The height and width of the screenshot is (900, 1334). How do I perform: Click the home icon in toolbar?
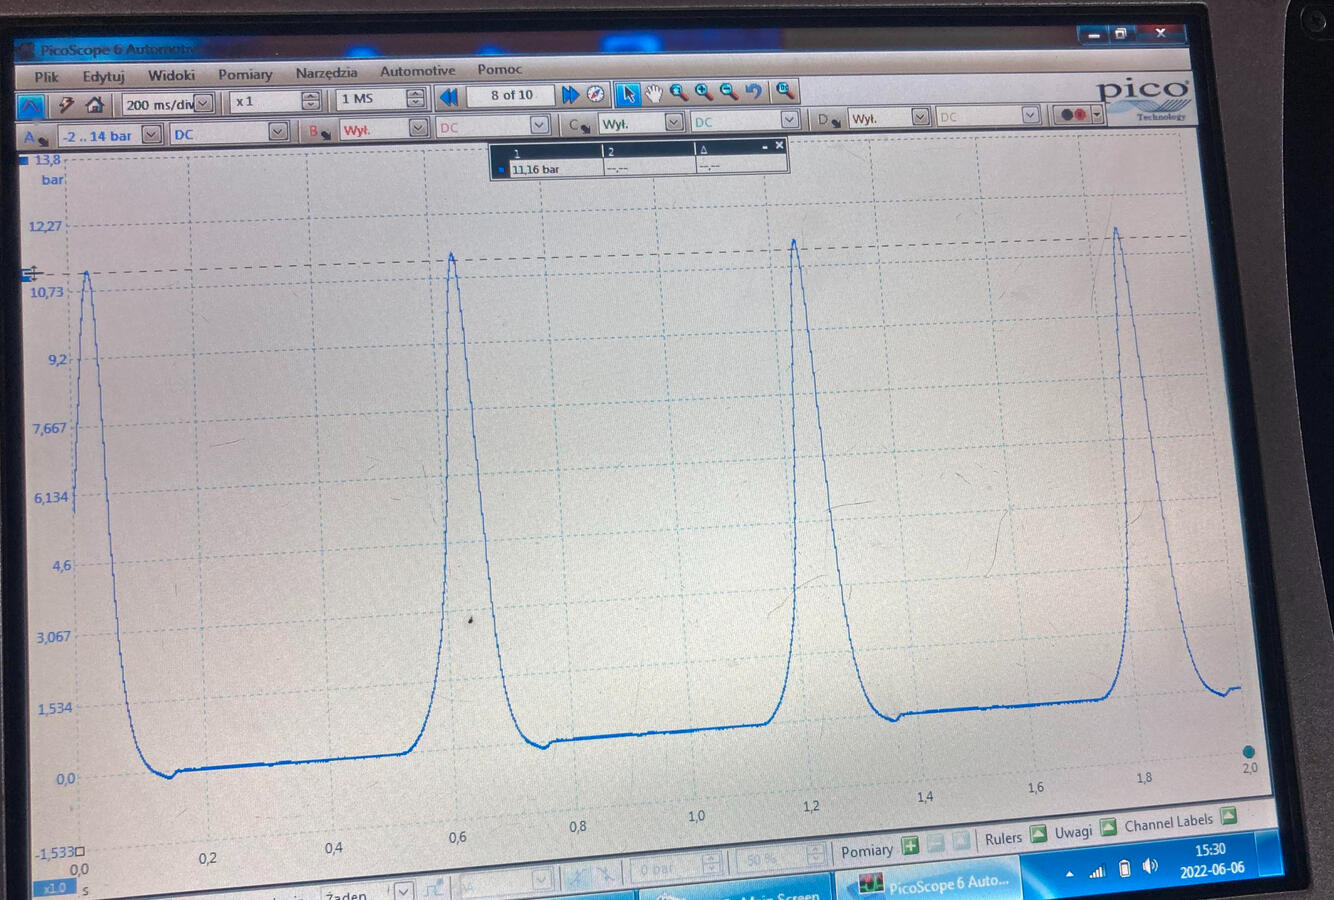[95, 104]
